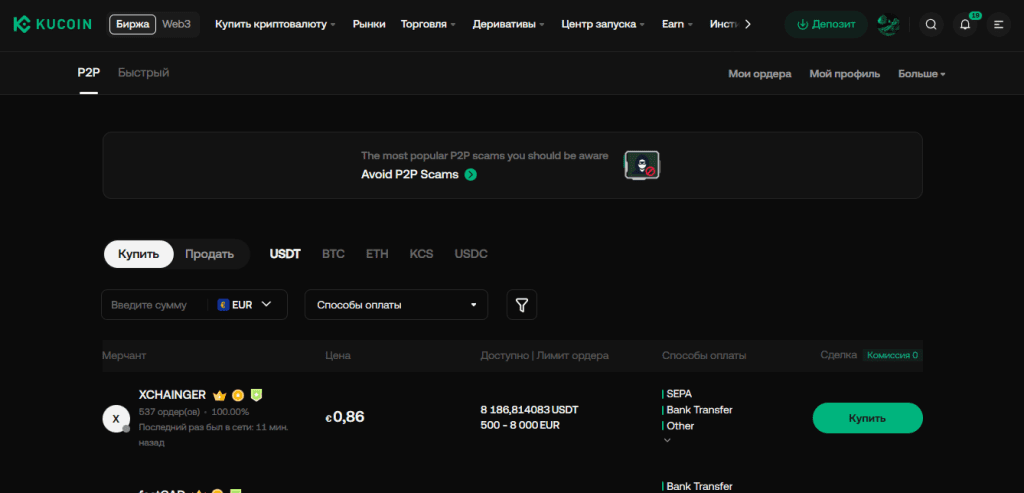Open XCHAINGER merchant name
Image resolution: width=1024 pixels, height=493 pixels.
172,395
